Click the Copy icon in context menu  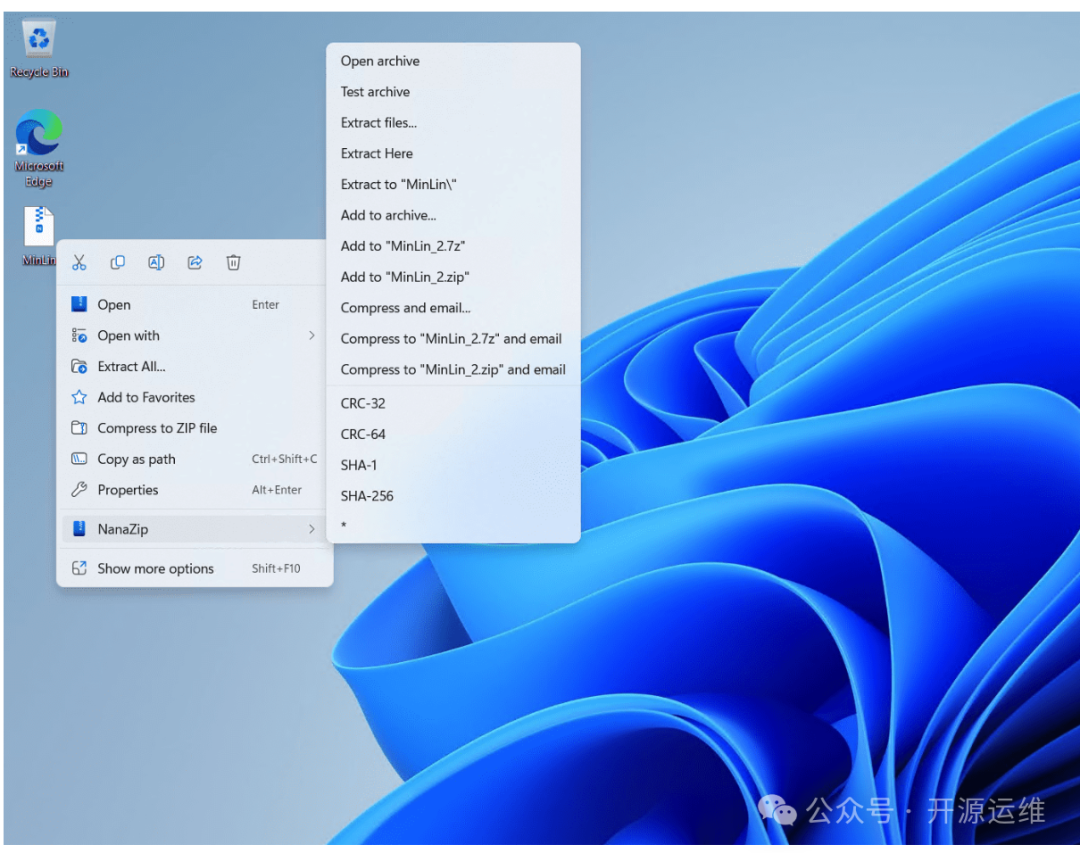[118, 263]
